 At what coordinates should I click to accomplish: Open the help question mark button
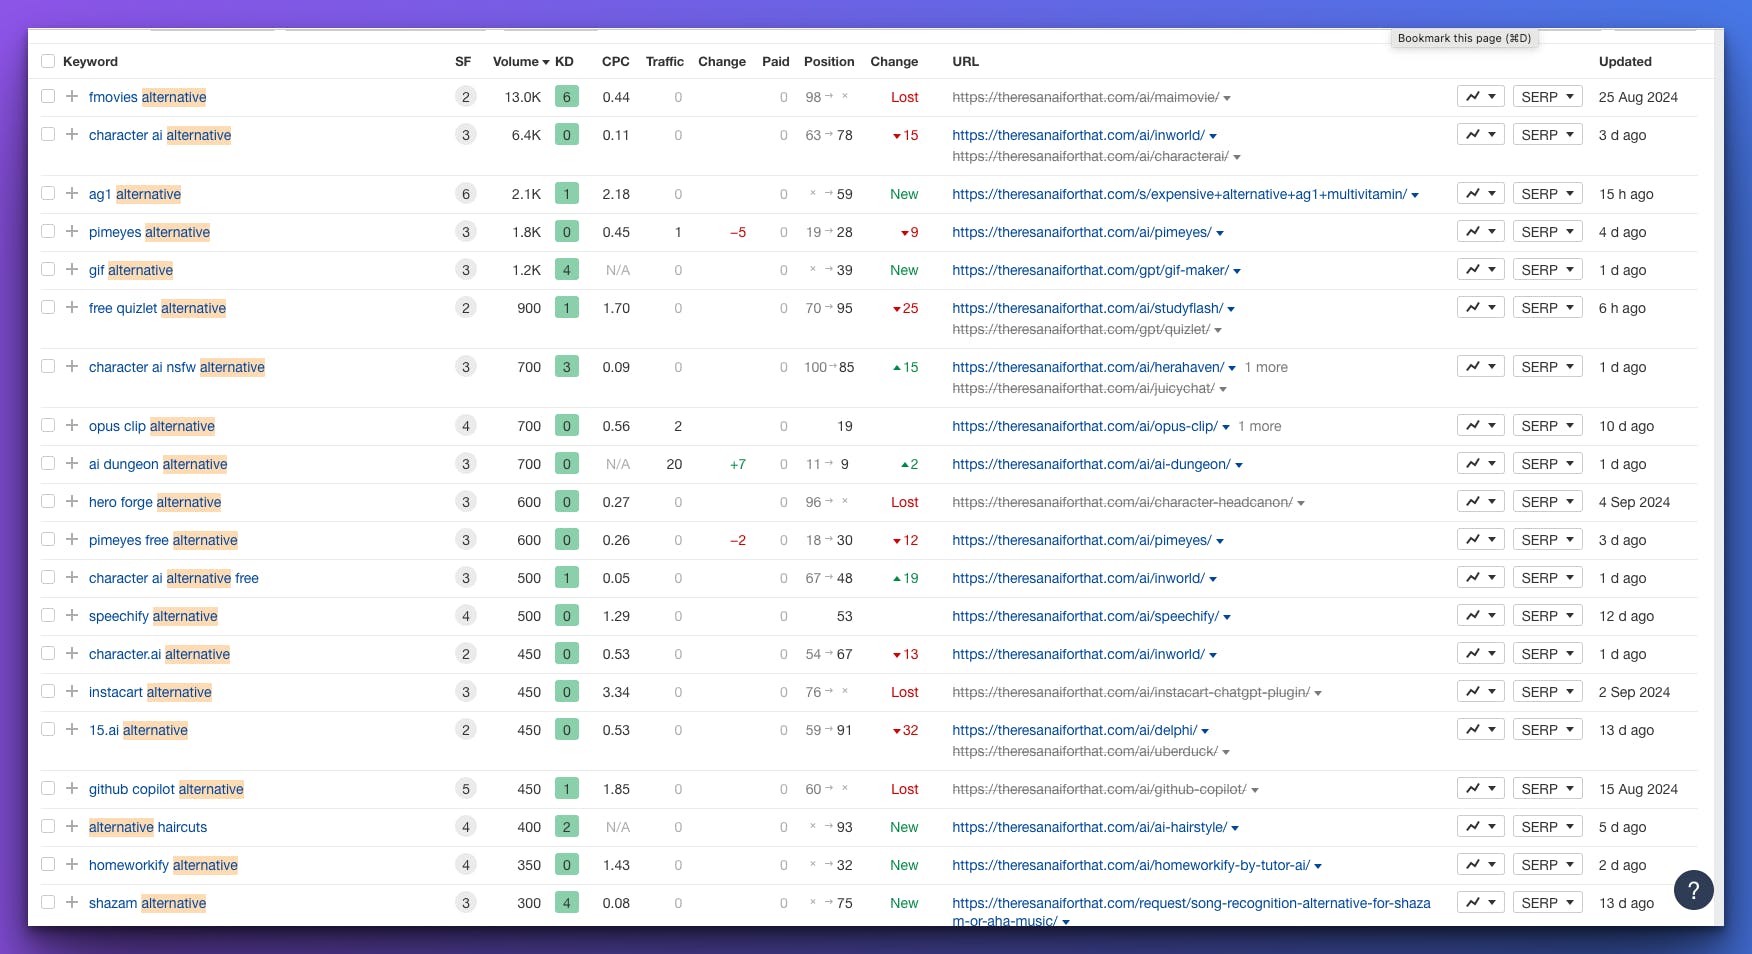(1693, 890)
